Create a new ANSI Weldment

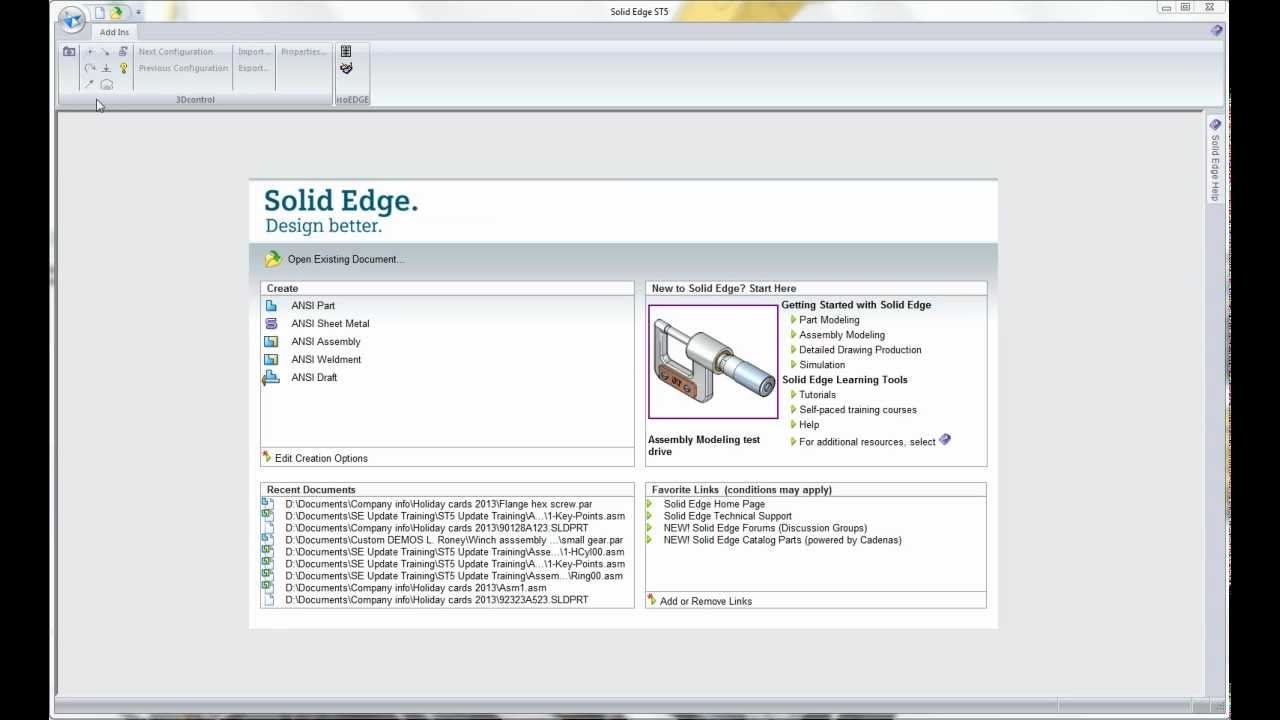(326, 360)
